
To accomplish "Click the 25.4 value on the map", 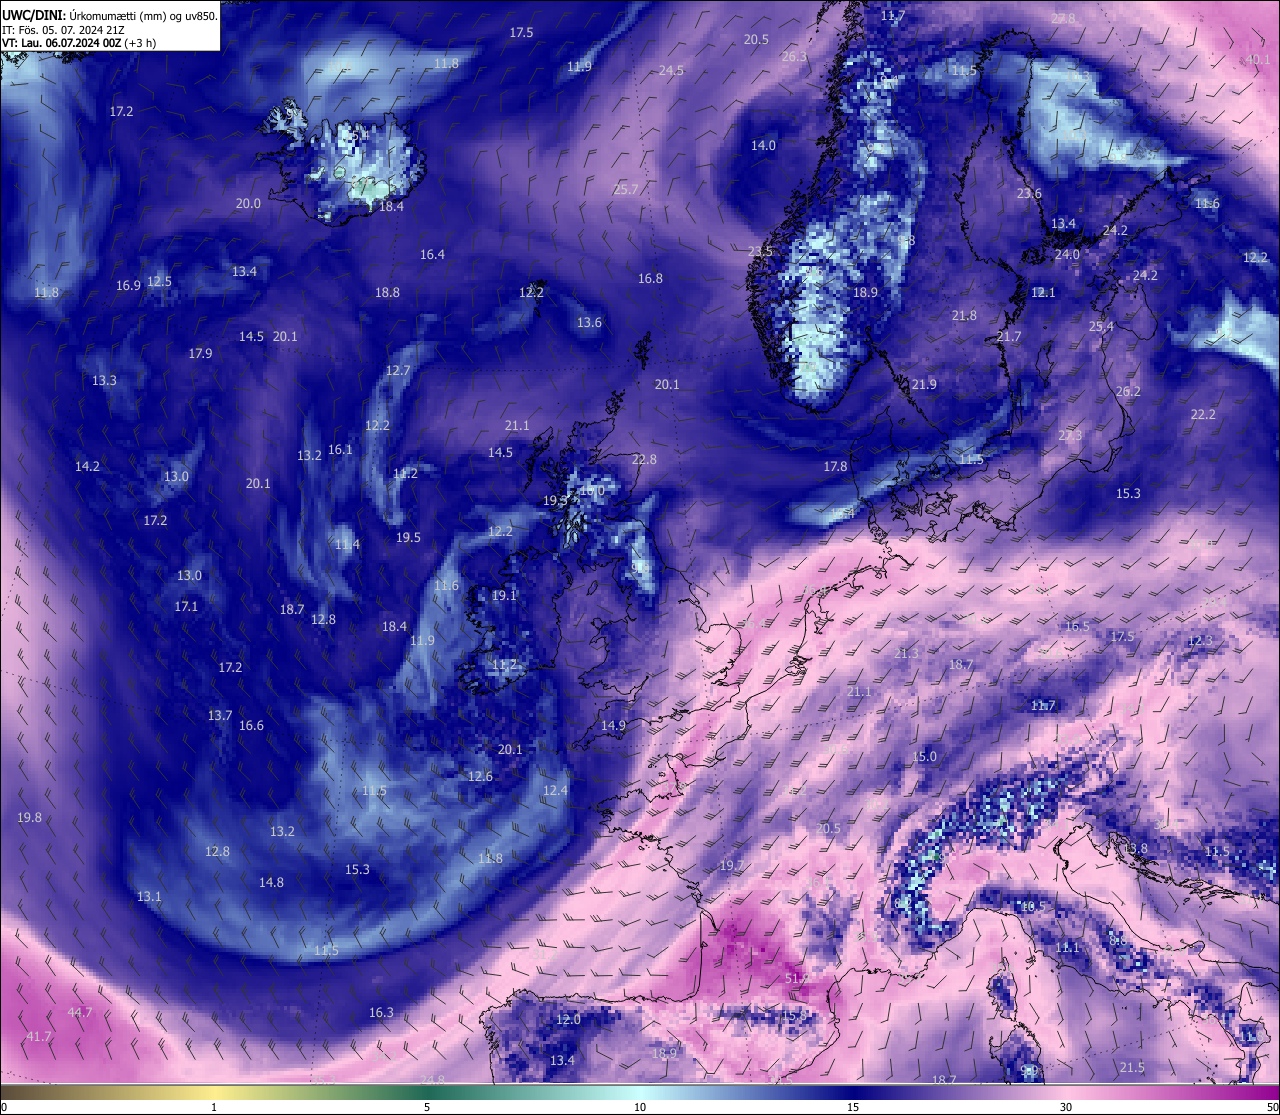I will click(x=1101, y=327).
